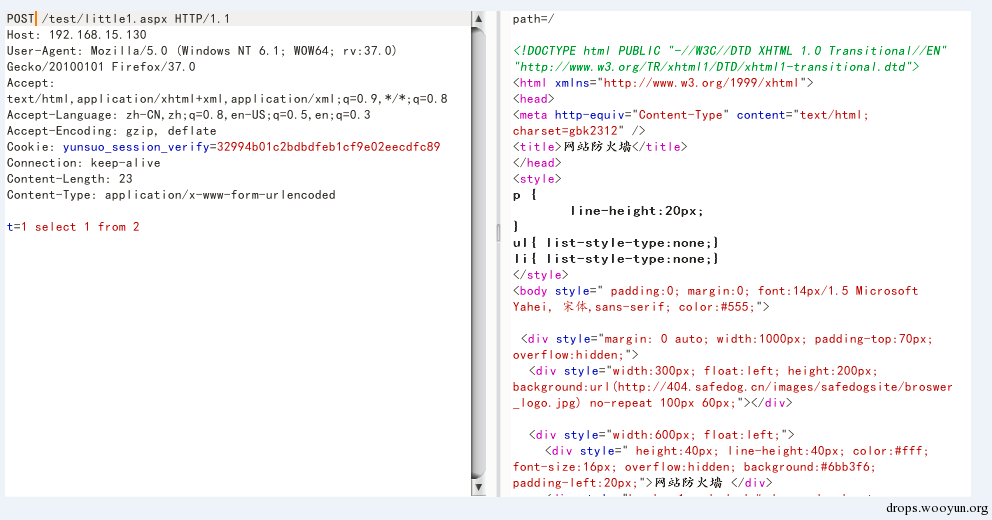Image resolution: width=992 pixels, height=520 pixels.
Task: Click the html xmlns tag line
Action: pos(663,83)
